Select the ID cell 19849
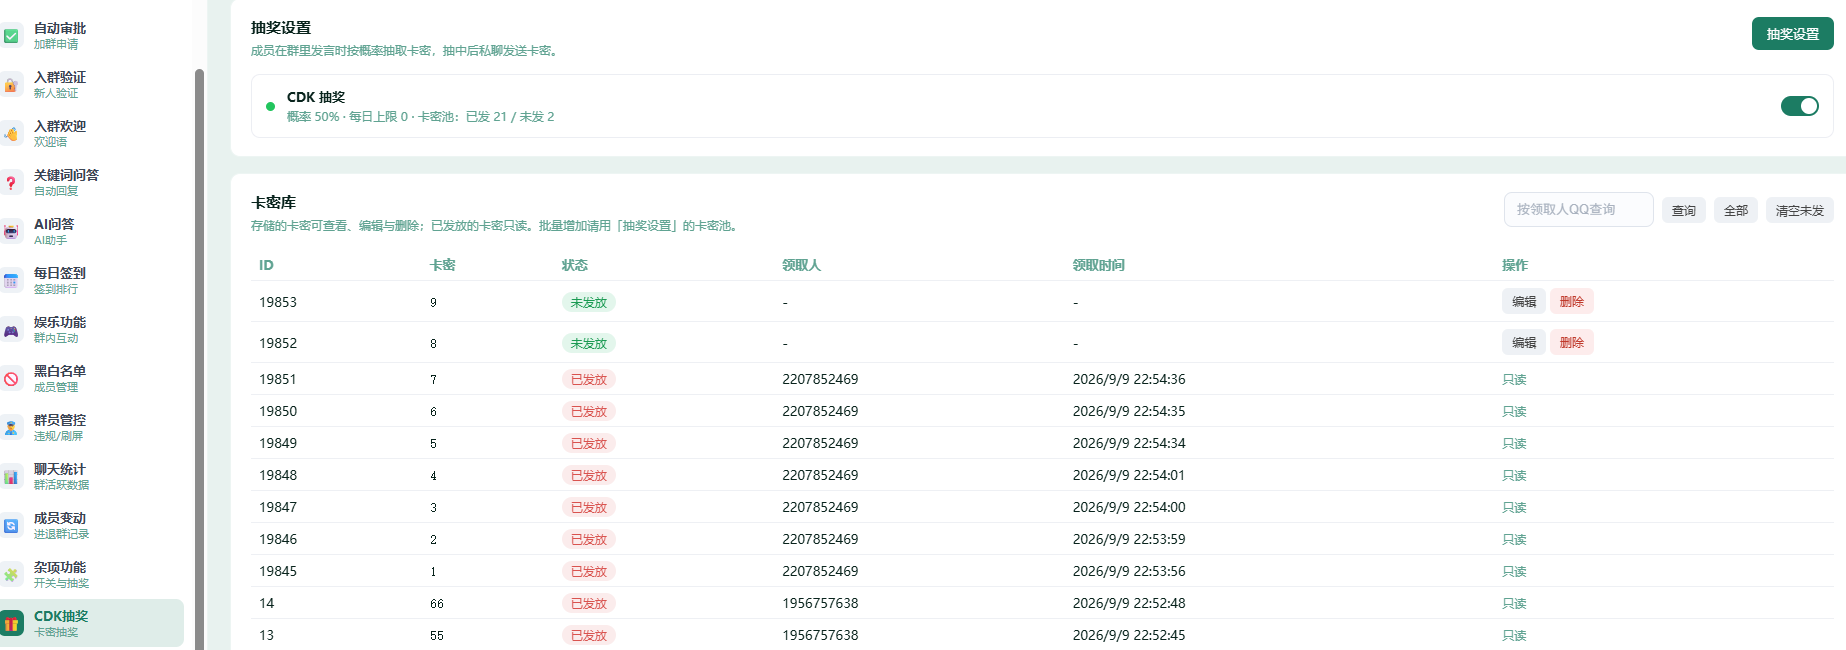Viewport: 1846px width, 650px height. [x=278, y=443]
